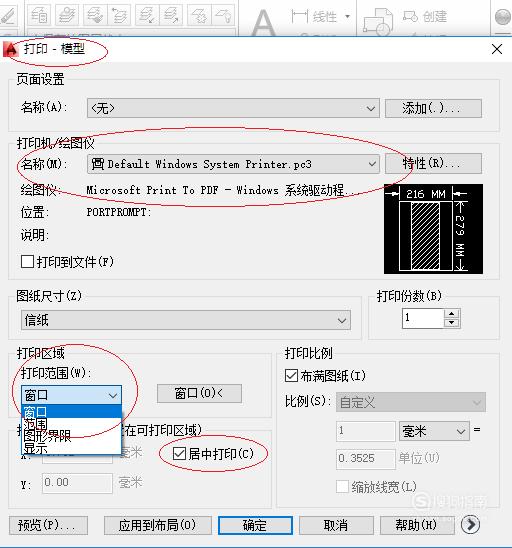Open the 图纸尺寸 信纸 dropdown
This screenshot has width=512, height=548.
point(186,320)
